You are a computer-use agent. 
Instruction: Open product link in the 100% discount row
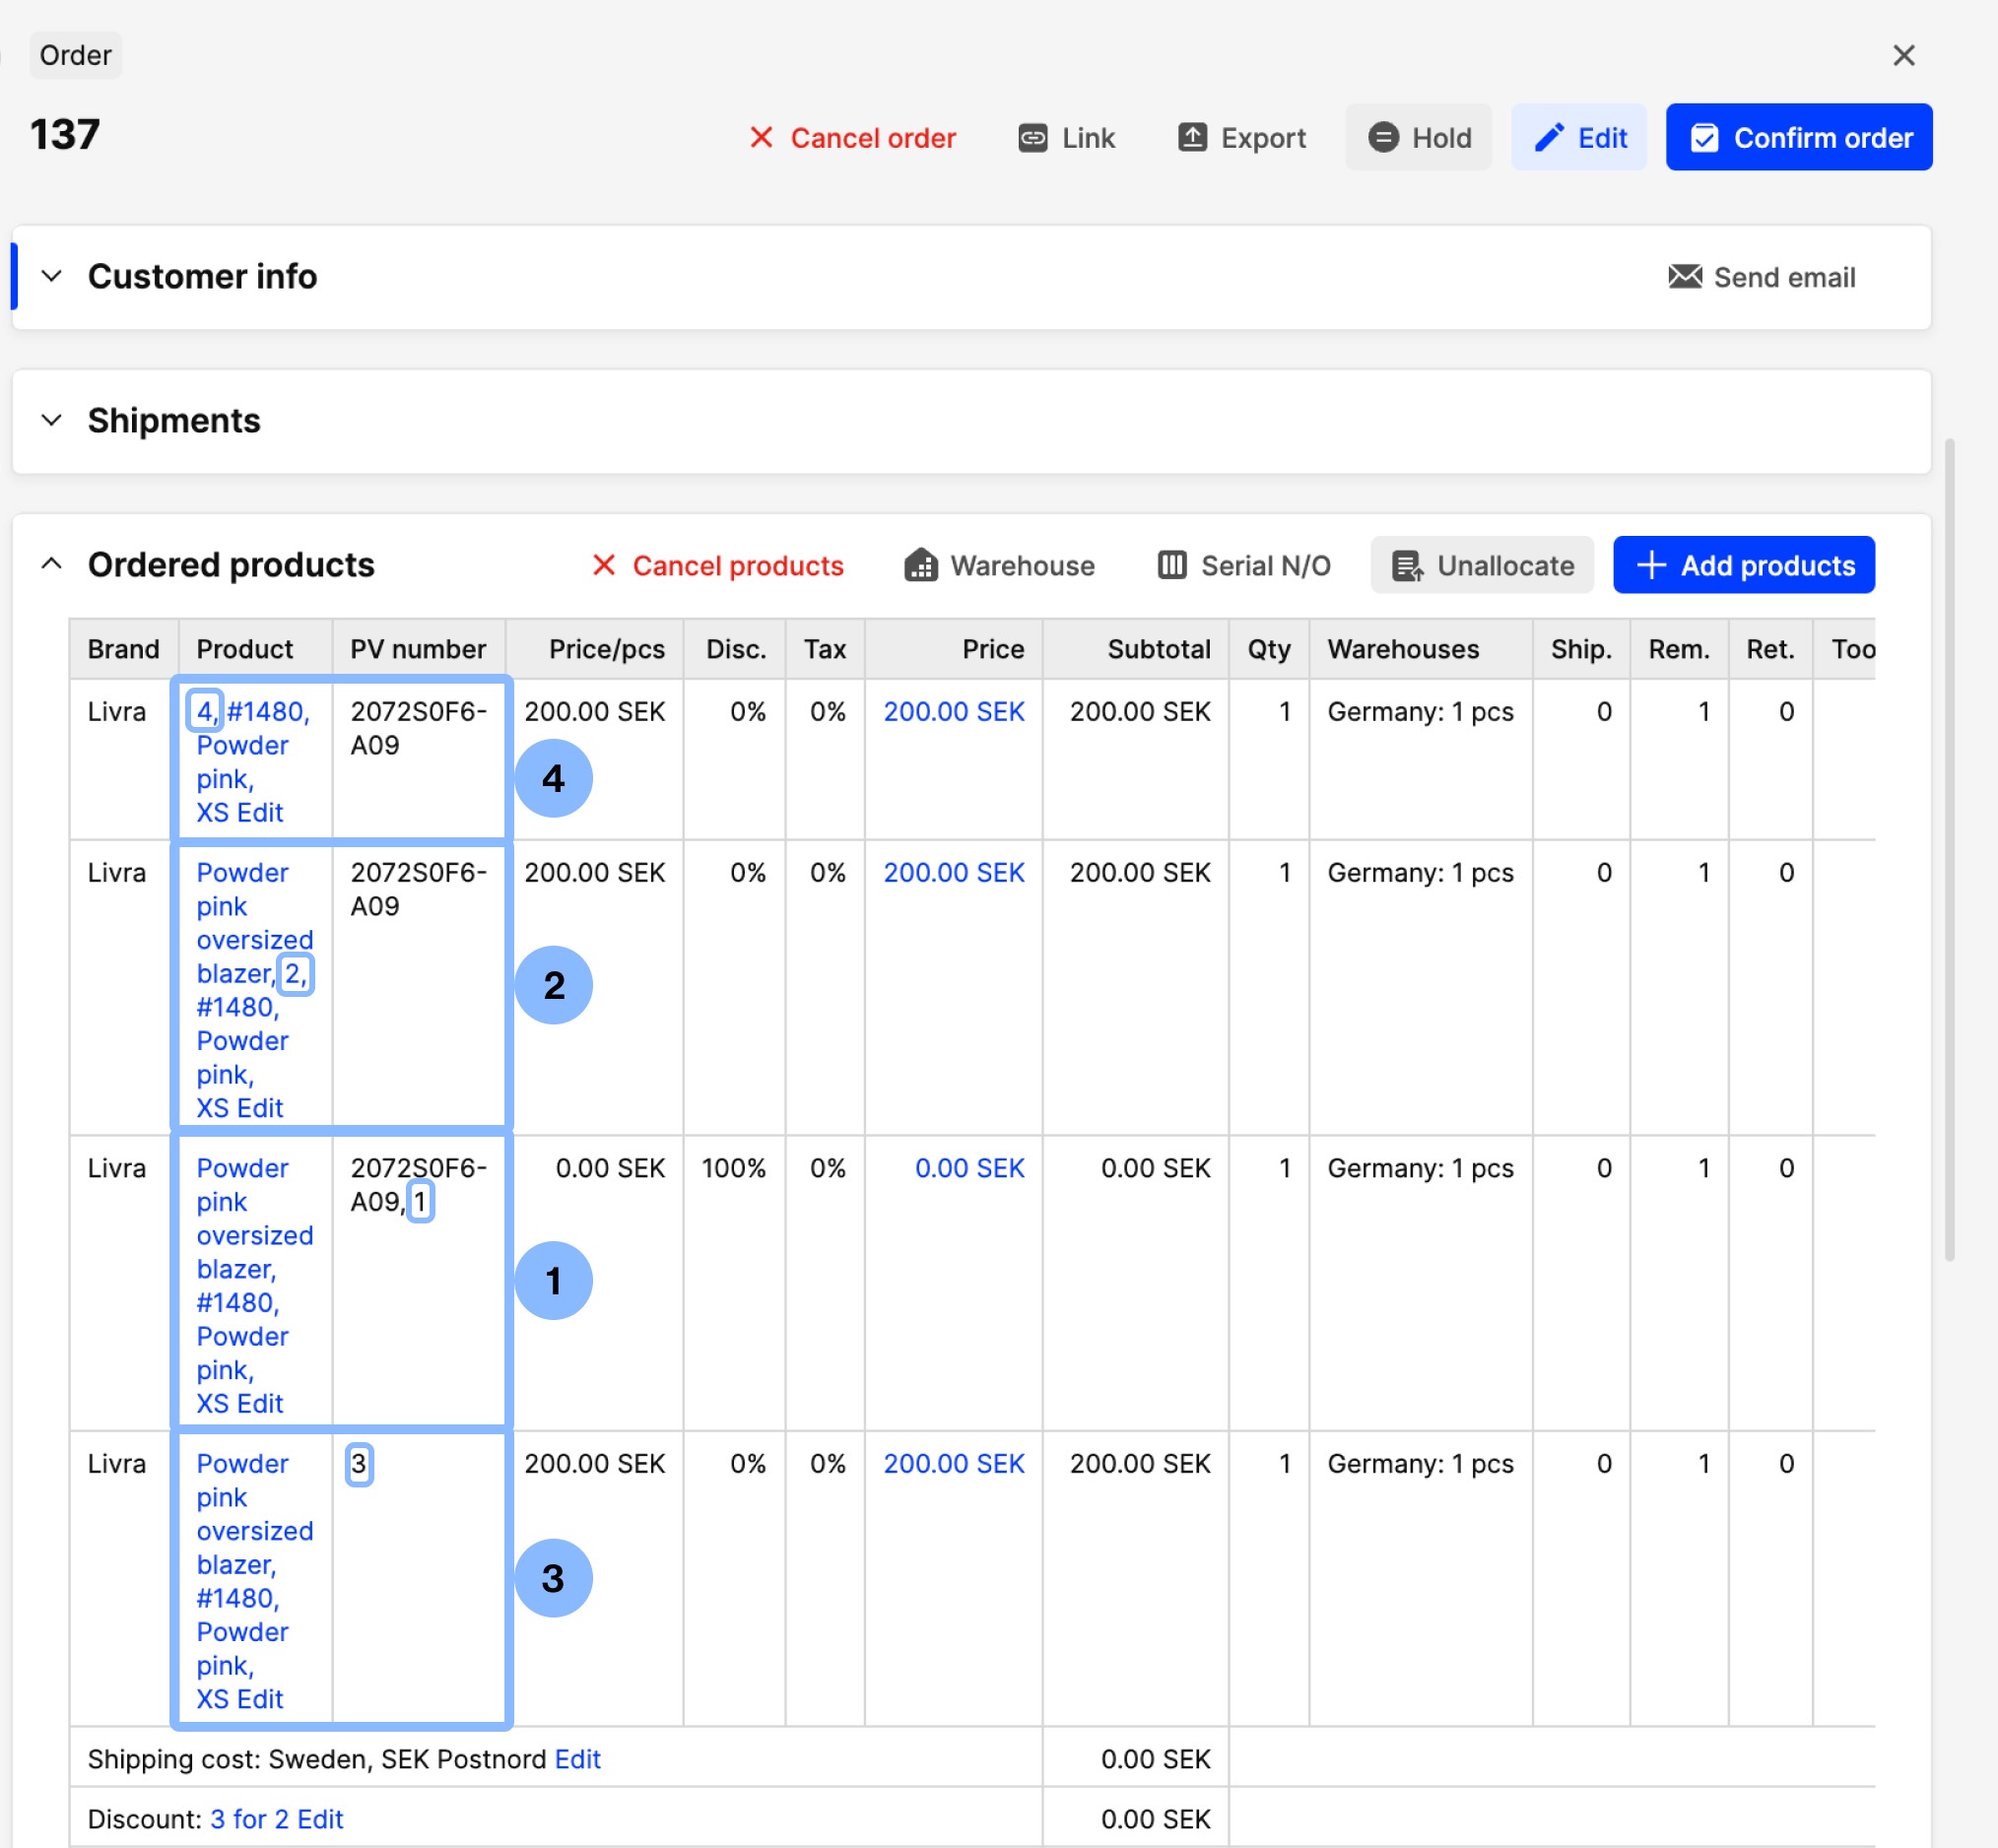254,1285
